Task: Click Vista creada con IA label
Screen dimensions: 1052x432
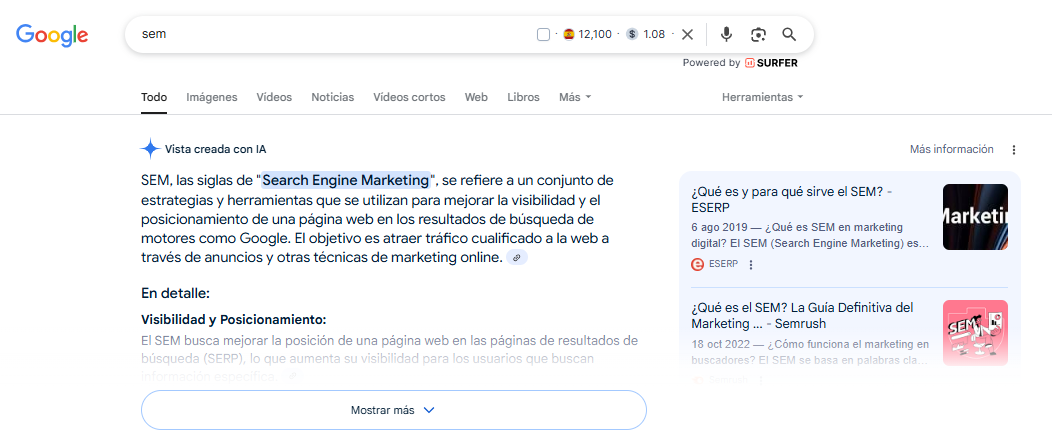Action: point(215,150)
